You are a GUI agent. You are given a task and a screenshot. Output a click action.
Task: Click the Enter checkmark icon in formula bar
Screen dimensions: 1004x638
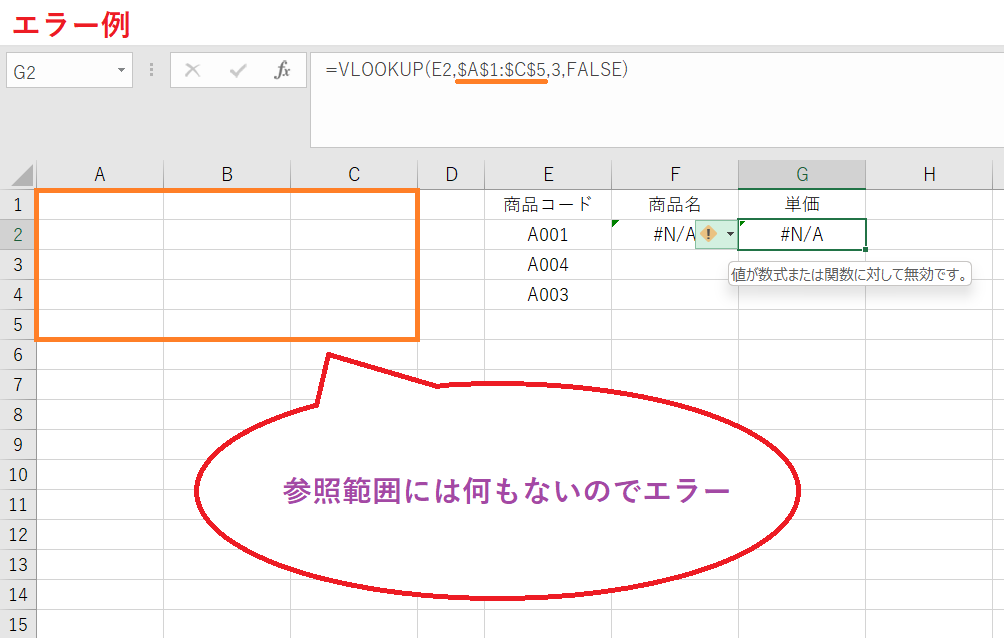238,71
